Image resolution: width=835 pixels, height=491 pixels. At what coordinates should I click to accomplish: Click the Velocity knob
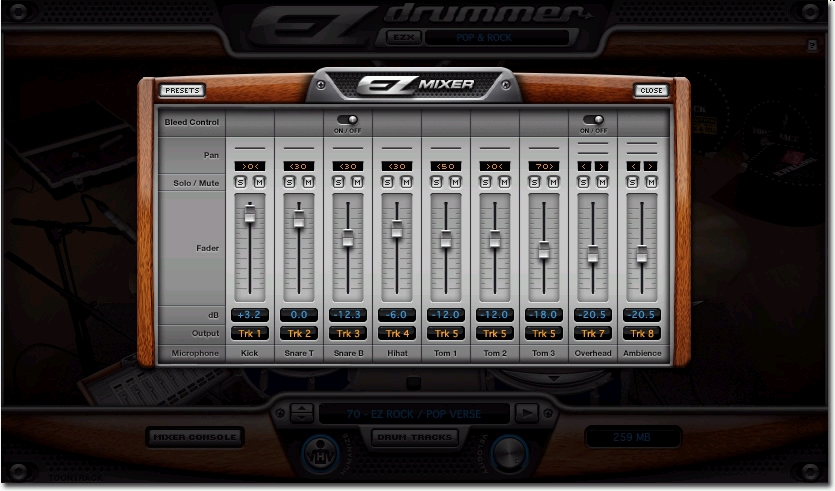tap(509, 454)
